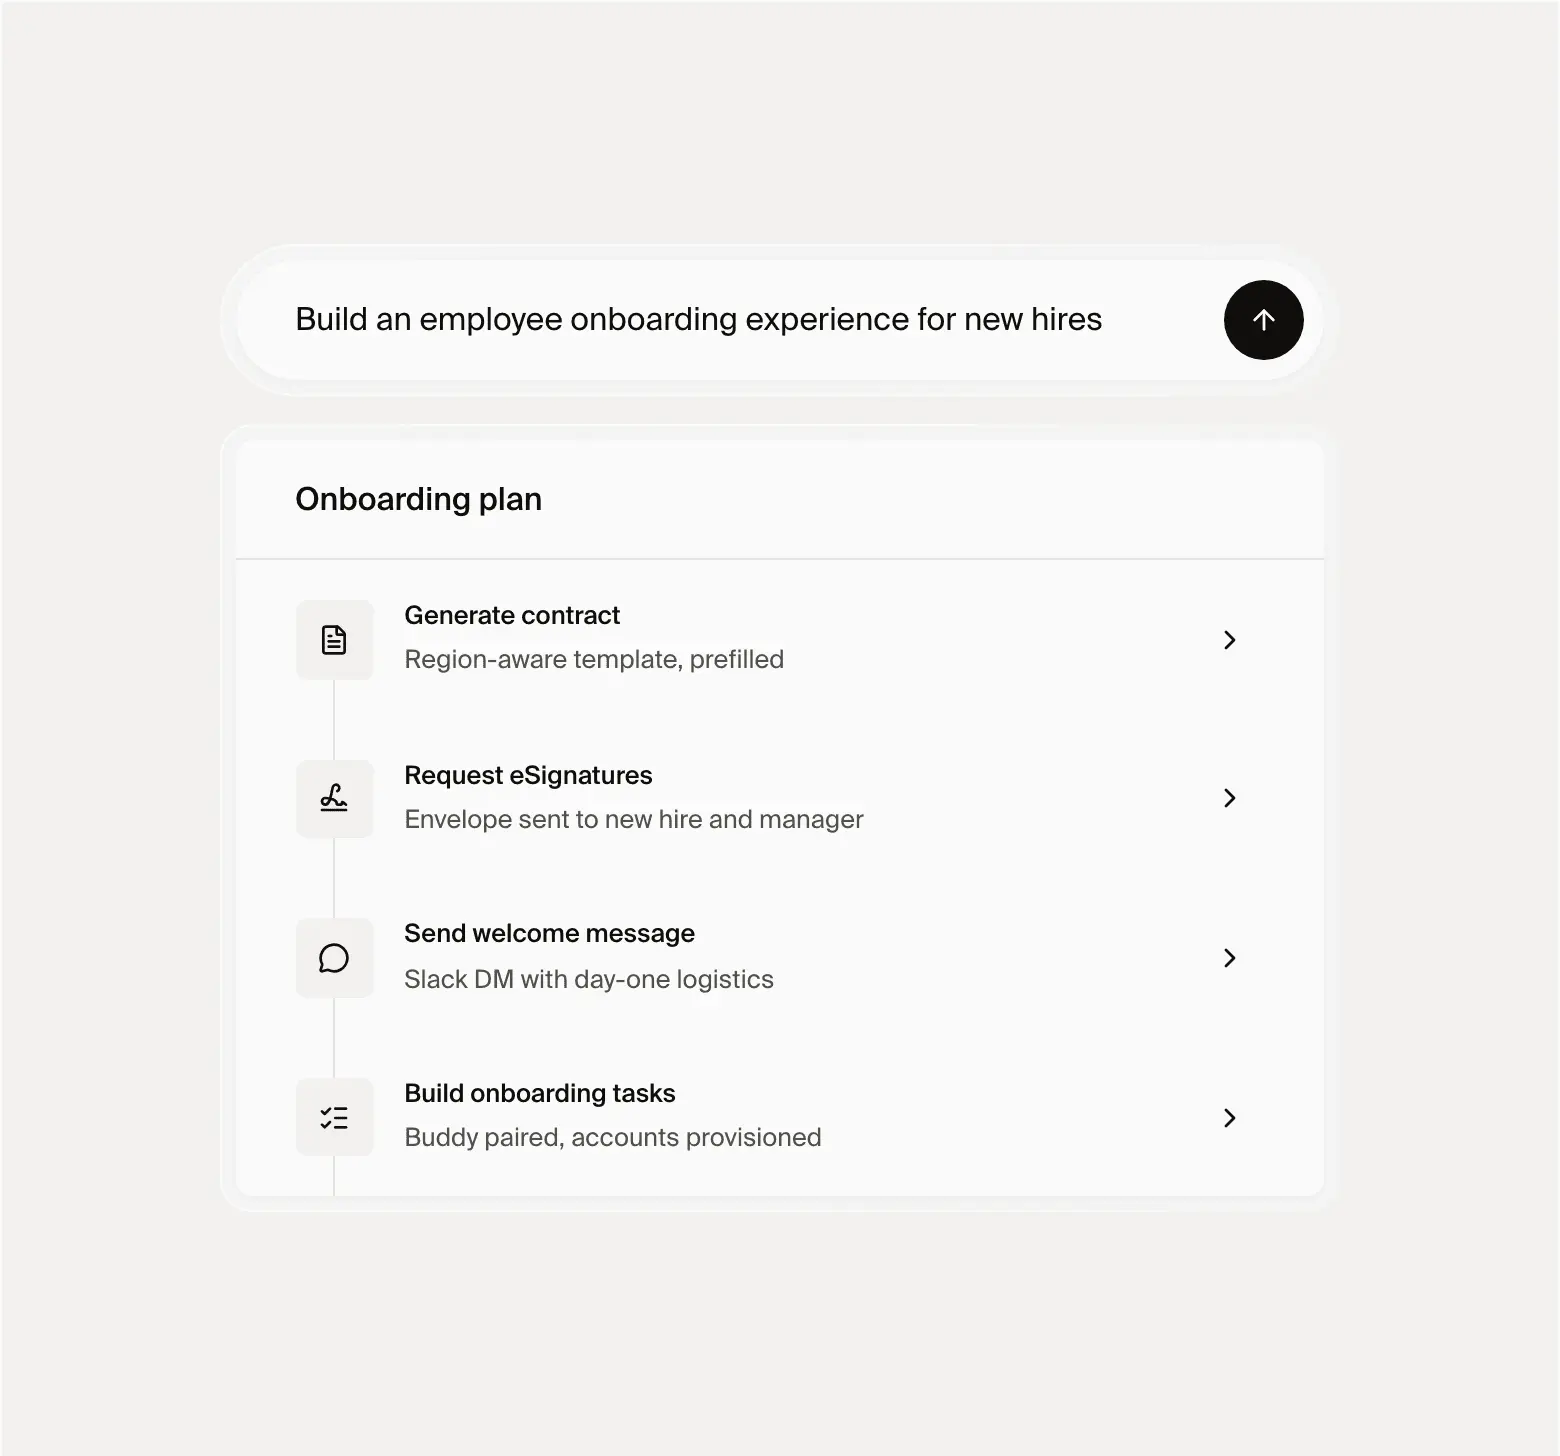
Task: Open the Send welcome message title
Action: click(549, 933)
